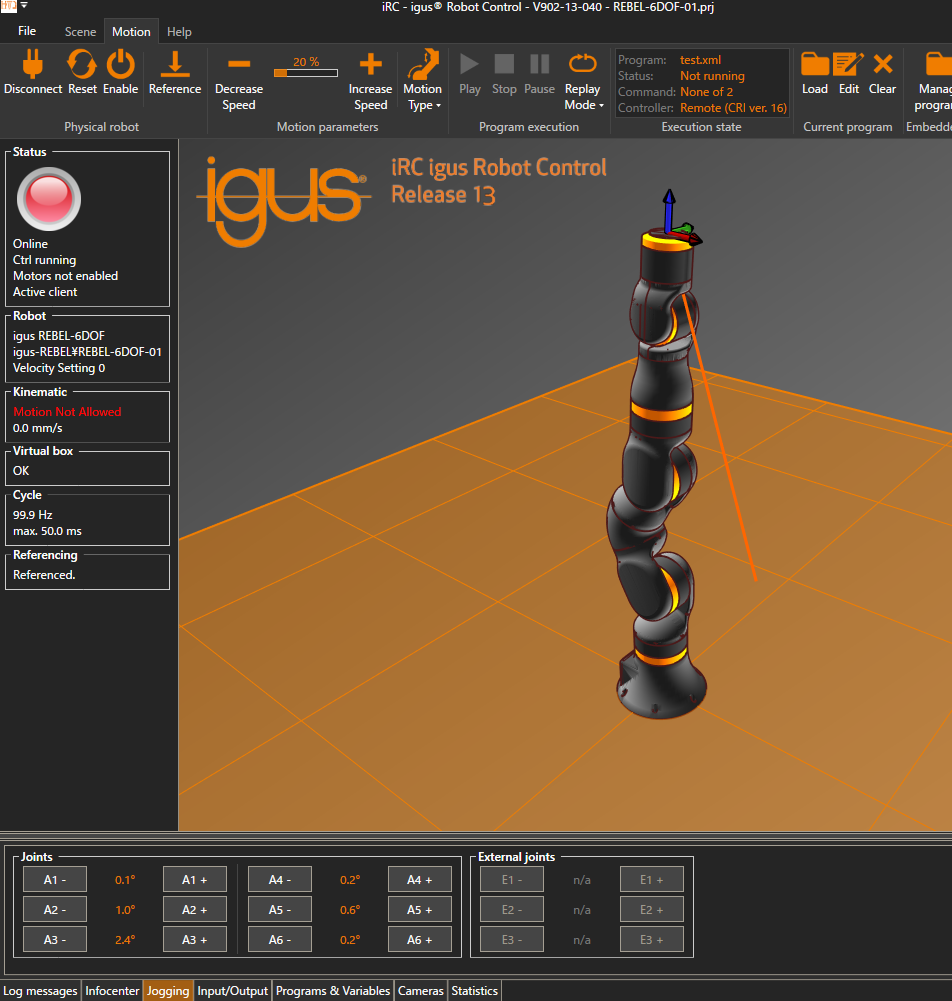
Task: Click the Enable motors power icon
Action: [x=120, y=66]
